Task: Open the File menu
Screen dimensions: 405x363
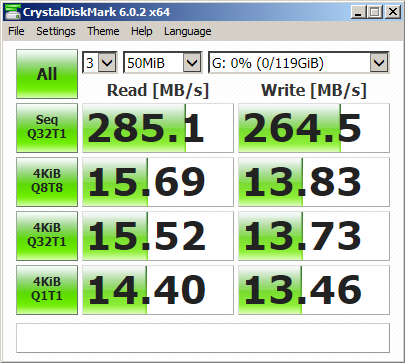Action: 16,31
